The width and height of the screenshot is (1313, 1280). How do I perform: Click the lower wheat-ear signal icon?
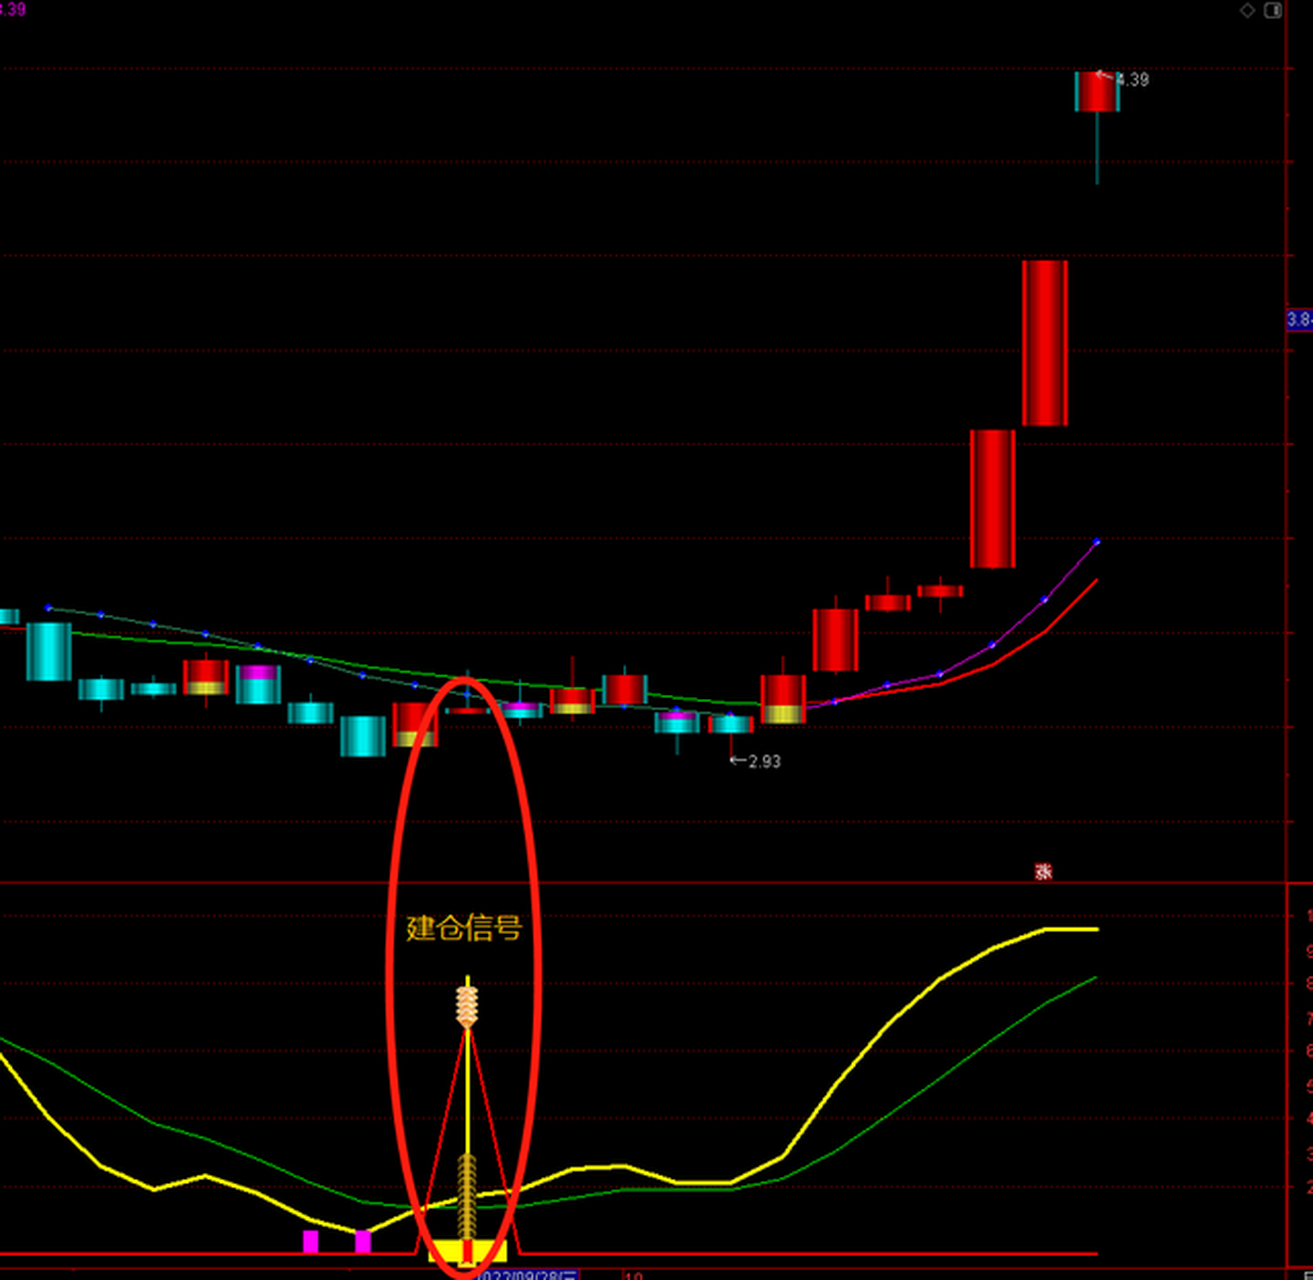[x=467, y=1195]
